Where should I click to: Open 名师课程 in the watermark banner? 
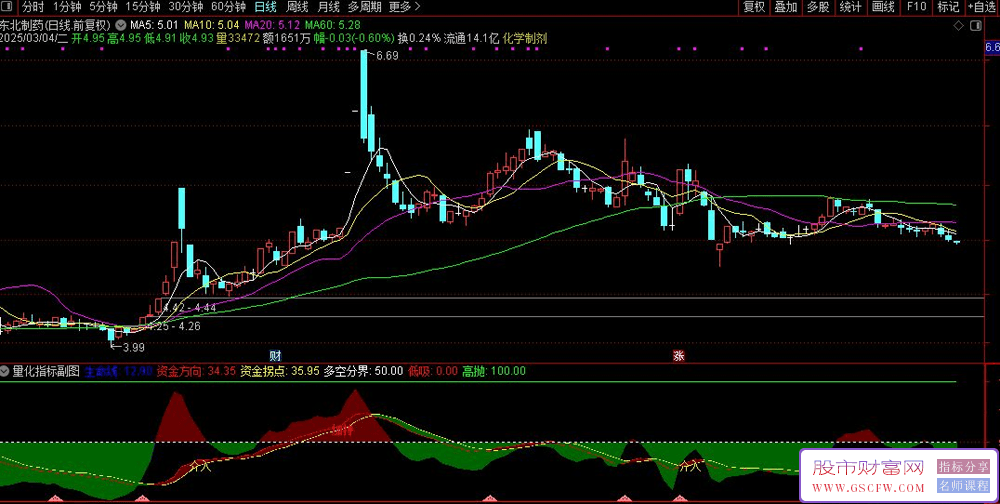963,485
